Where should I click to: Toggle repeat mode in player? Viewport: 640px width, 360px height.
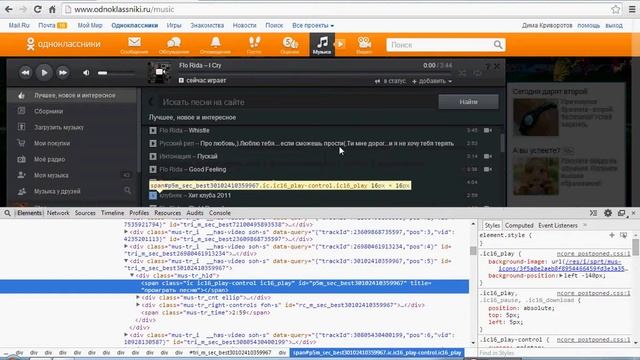coord(477,73)
